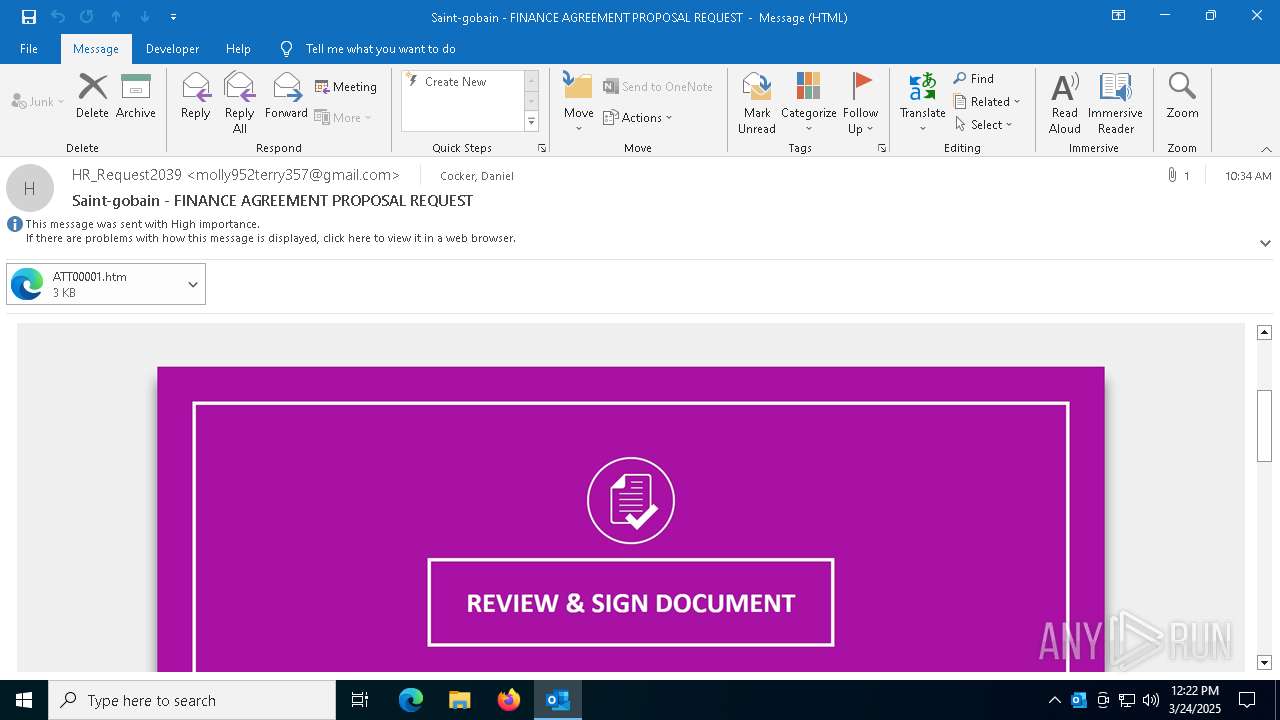Open the volume control in system tray
Viewport: 1280px width, 720px height.
click(x=1151, y=700)
